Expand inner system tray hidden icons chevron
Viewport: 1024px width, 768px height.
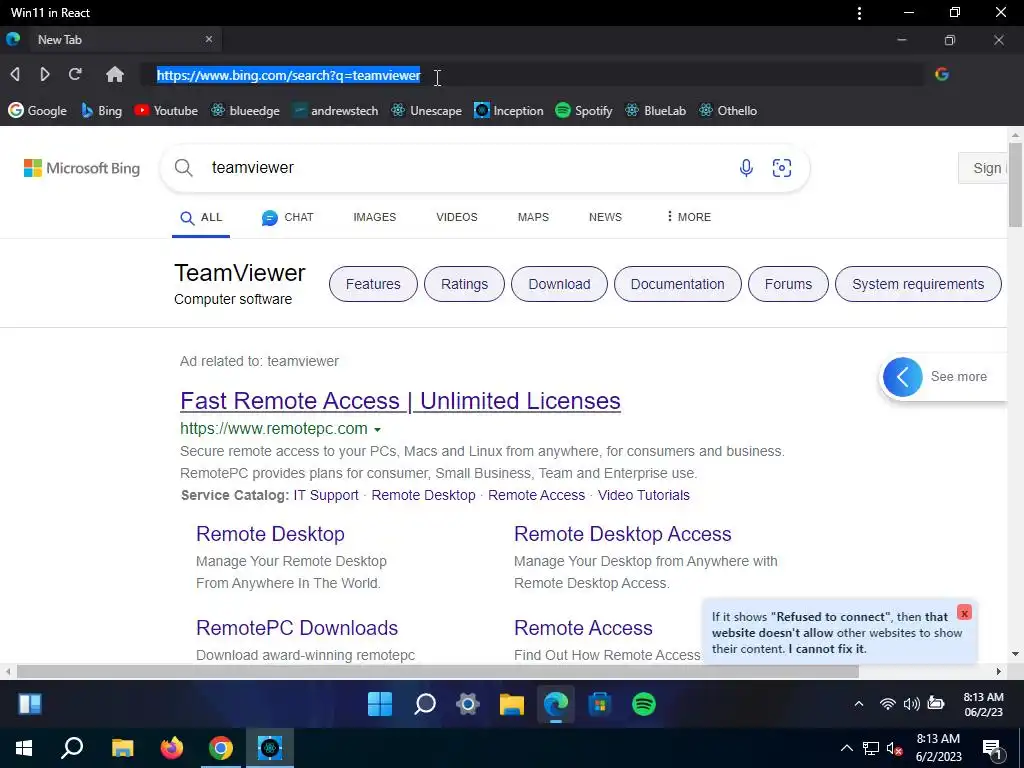point(859,703)
